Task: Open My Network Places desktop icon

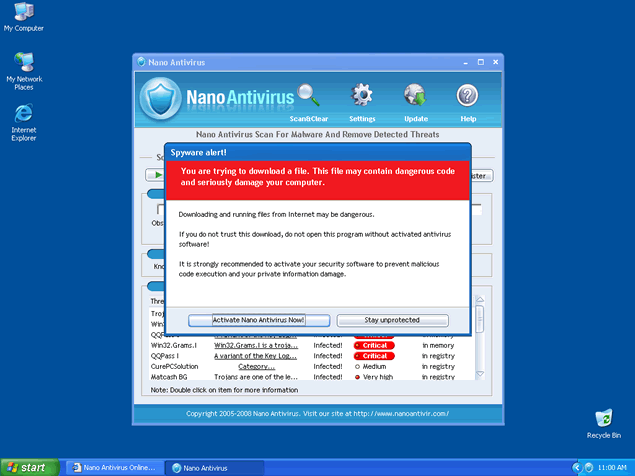Action: pos(23,65)
